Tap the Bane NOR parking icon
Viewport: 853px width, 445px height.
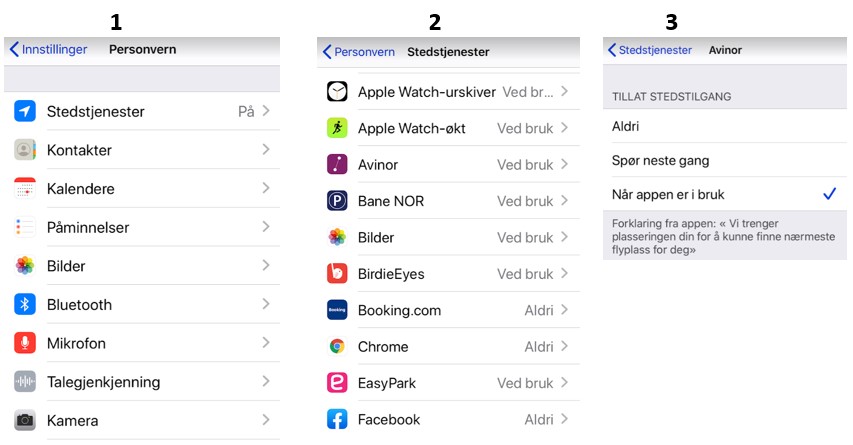[337, 201]
